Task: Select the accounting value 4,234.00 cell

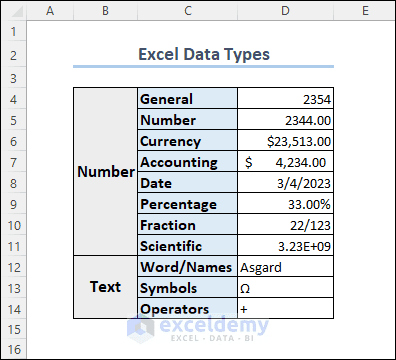Action: tap(286, 162)
